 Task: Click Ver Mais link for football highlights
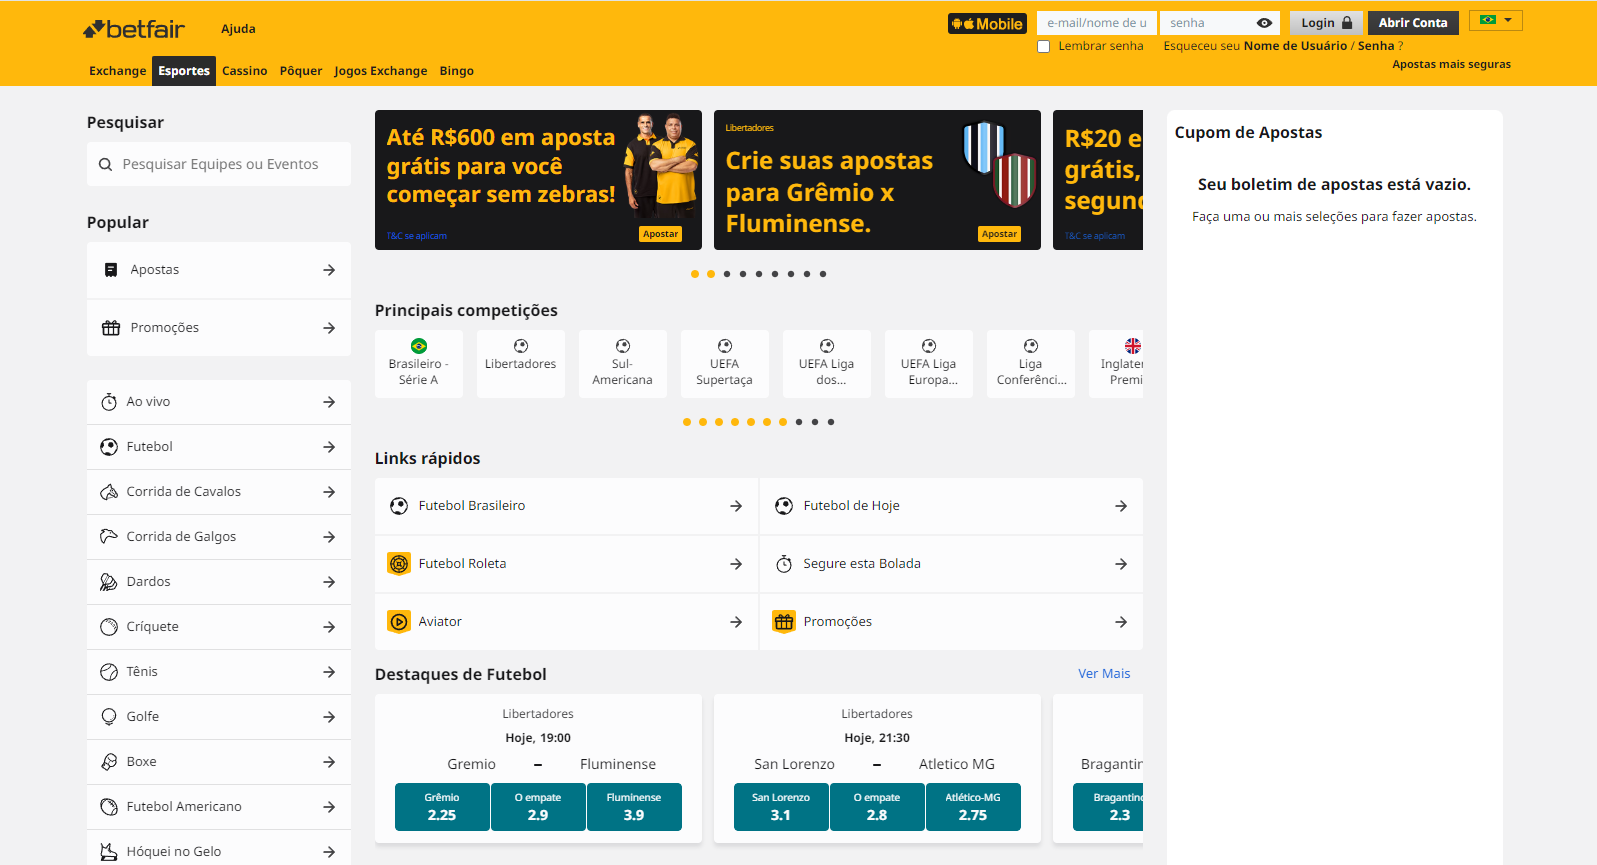pos(1104,674)
